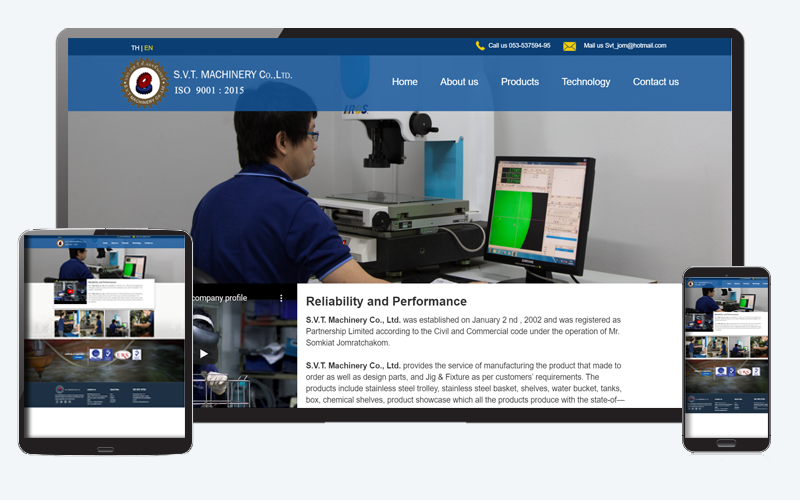Viewport: 800px width, 500px height.
Task: Click the ISO 9001 : 2015 text
Action: coord(209,90)
